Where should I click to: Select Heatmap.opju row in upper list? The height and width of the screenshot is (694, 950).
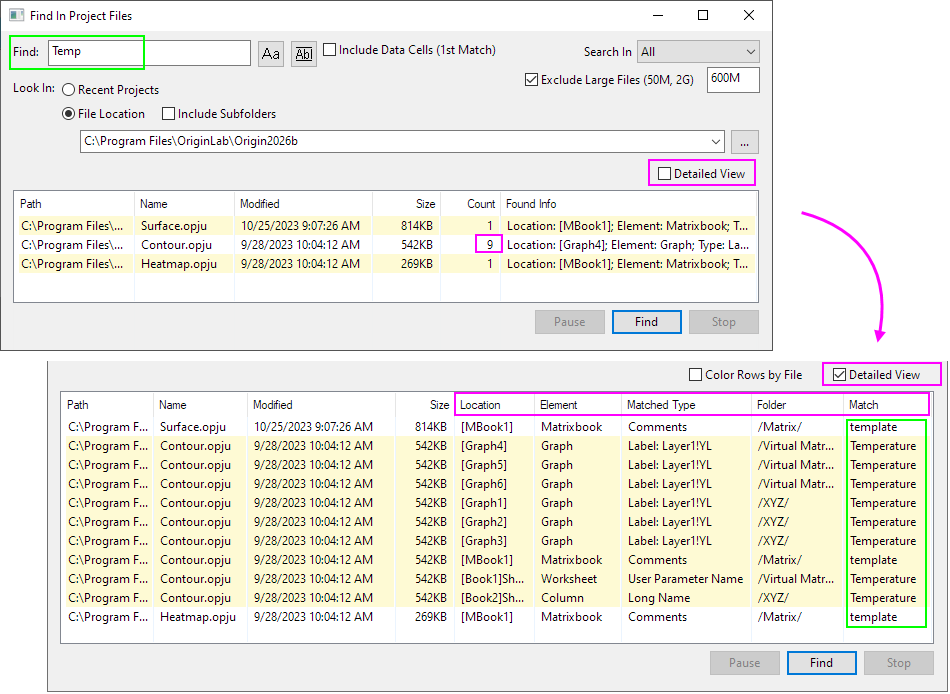(387, 264)
